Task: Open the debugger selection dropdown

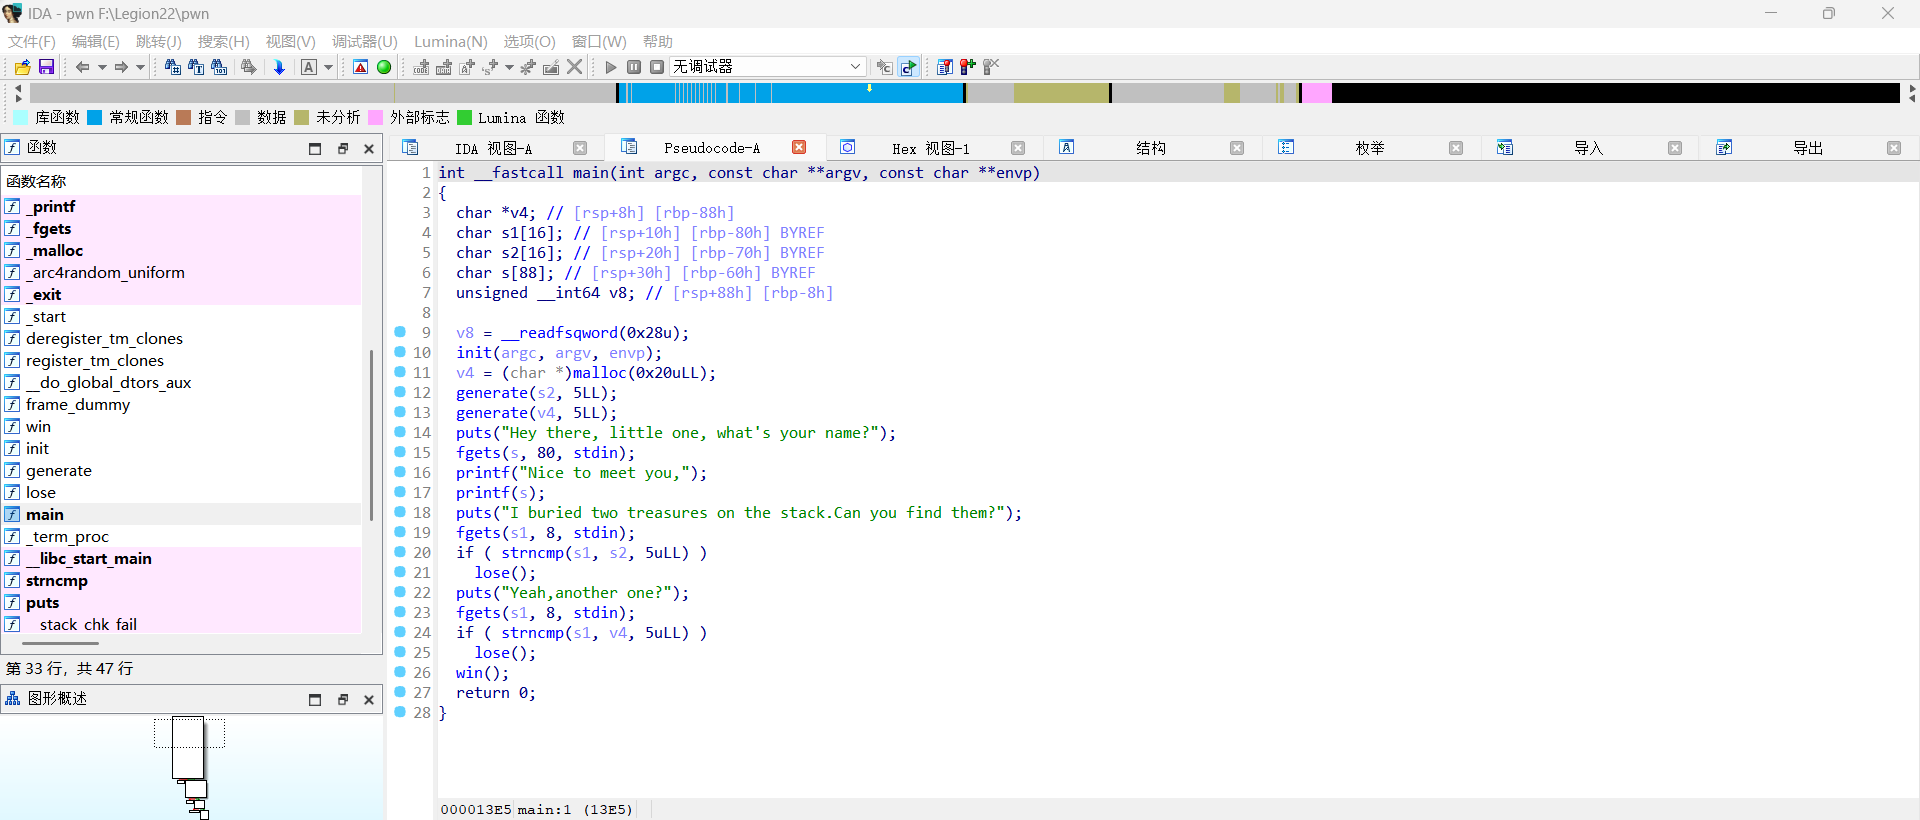Action: (855, 67)
